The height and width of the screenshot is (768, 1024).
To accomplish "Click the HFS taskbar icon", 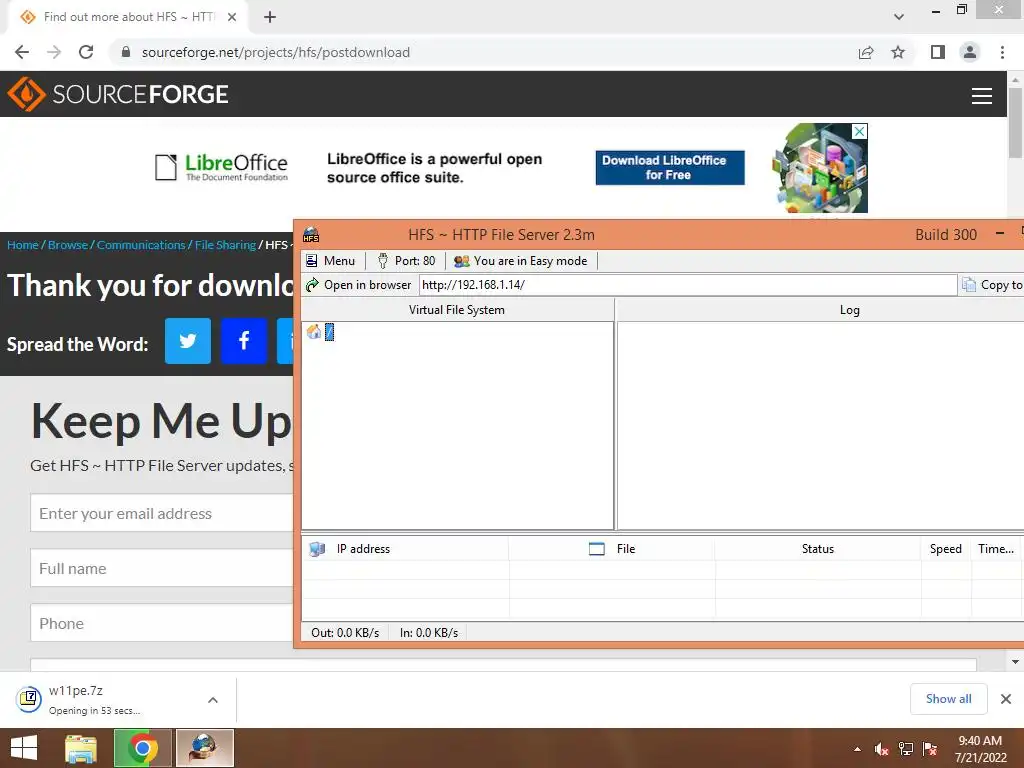I will (204, 748).
